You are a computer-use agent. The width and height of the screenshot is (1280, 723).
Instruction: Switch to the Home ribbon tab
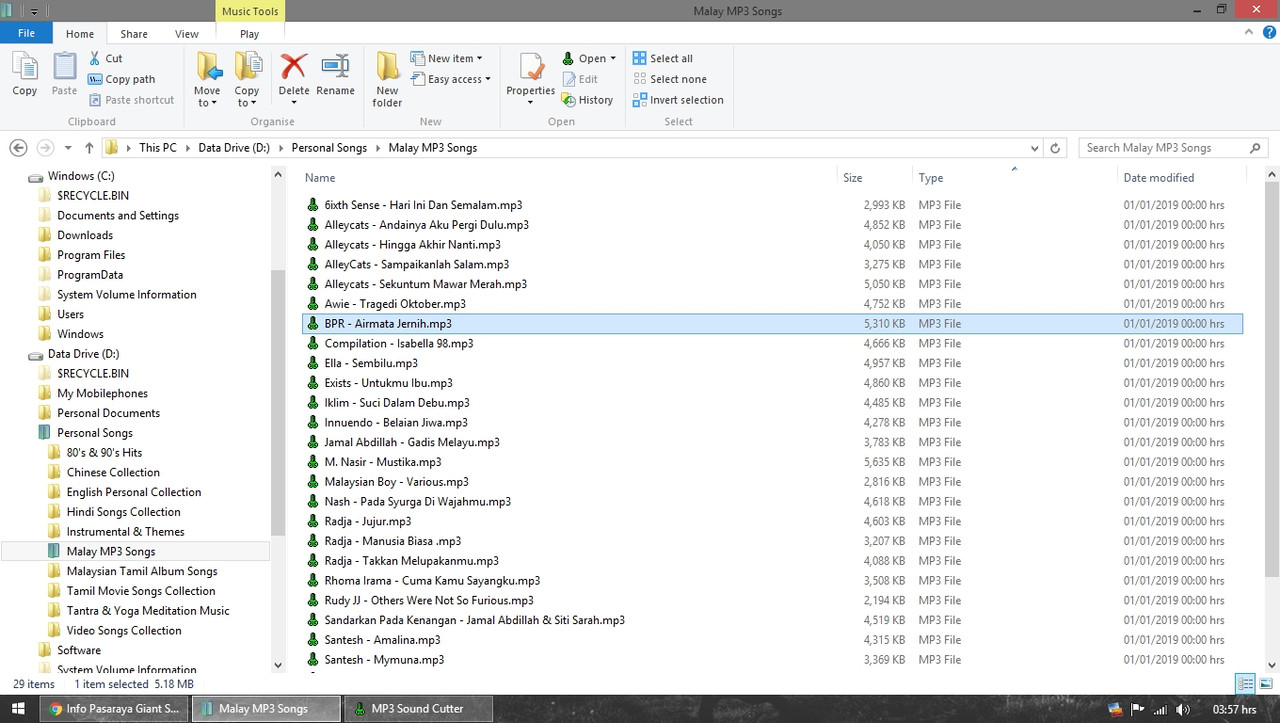coord(80,33)
